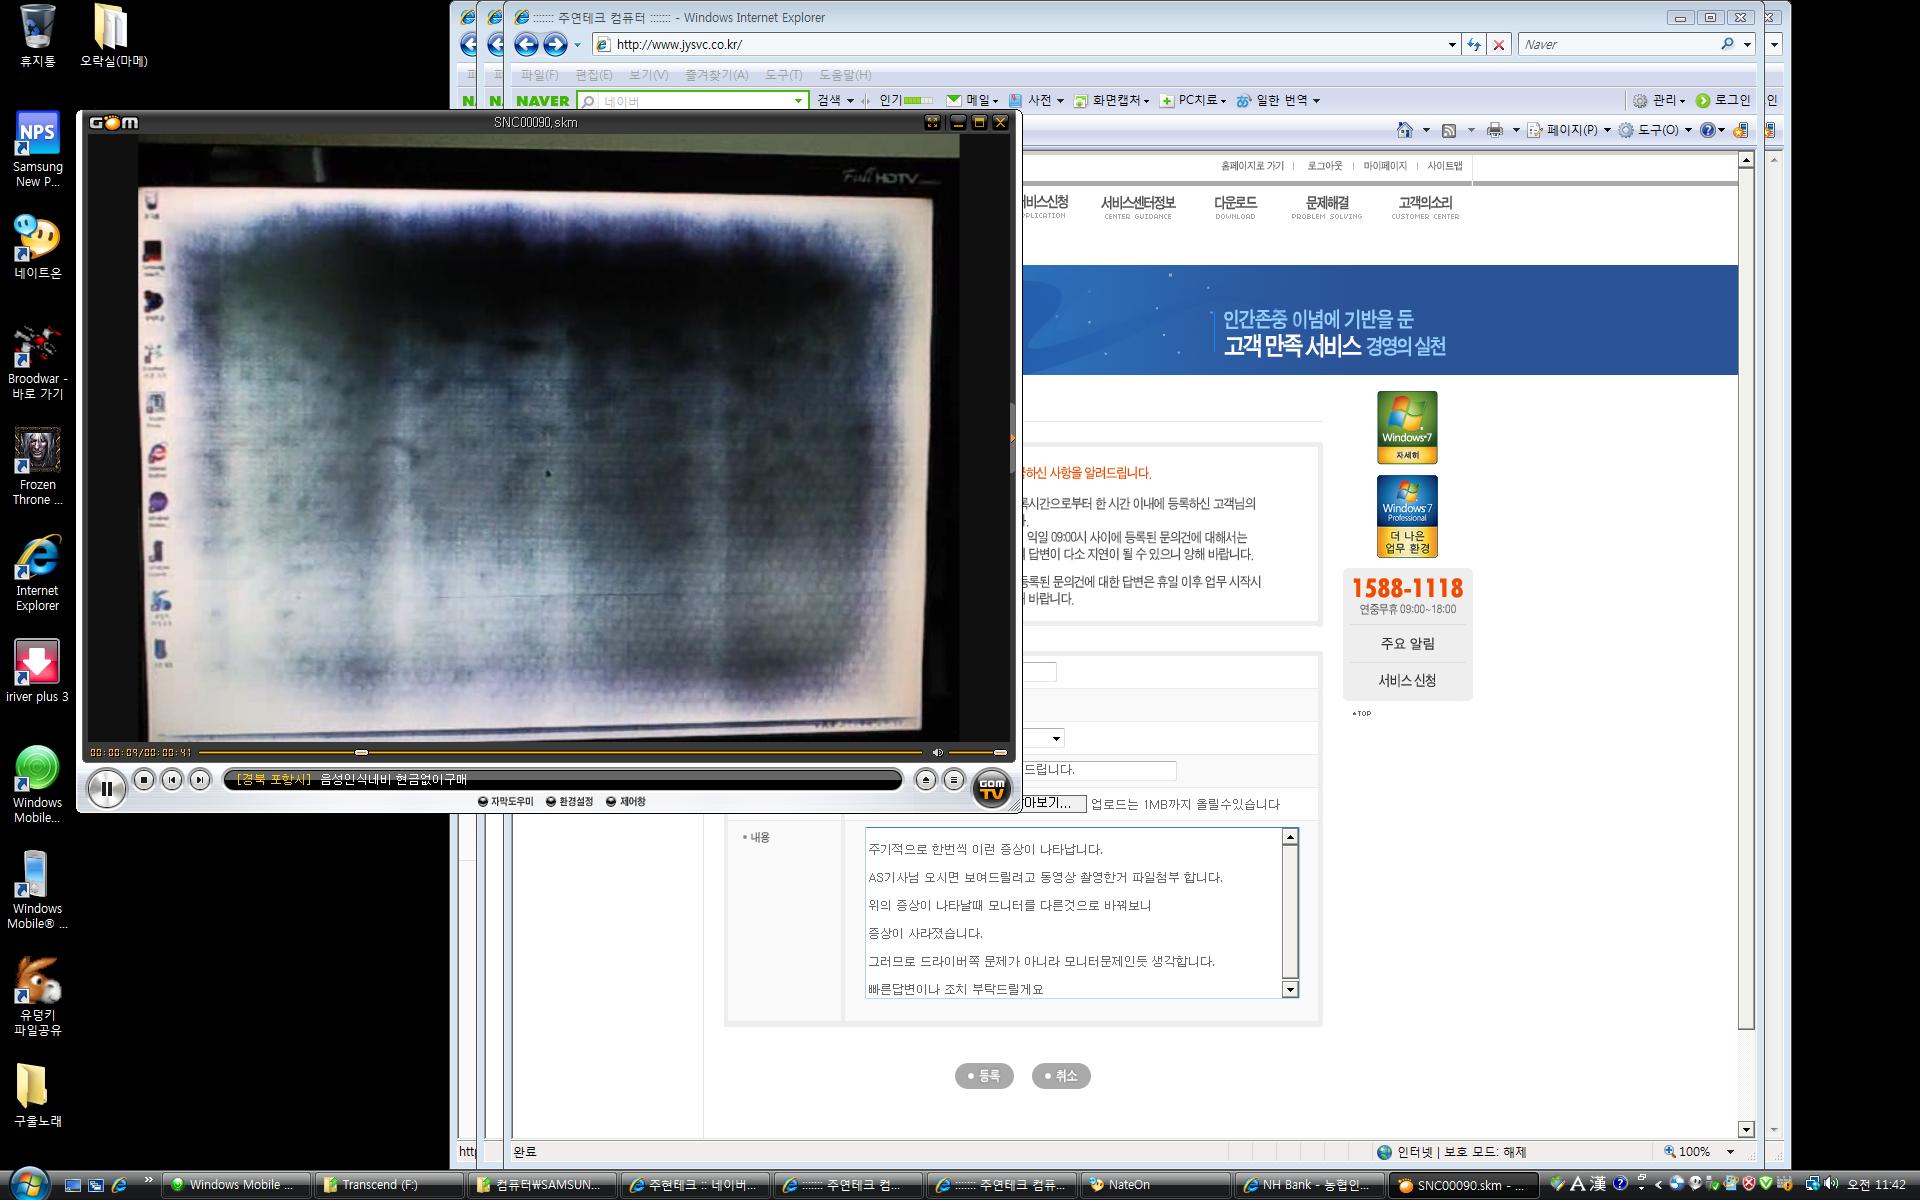Print page with printer icon
Image resolution: width=1920 pixels, height=1200 pixels.
[1495, 130]
